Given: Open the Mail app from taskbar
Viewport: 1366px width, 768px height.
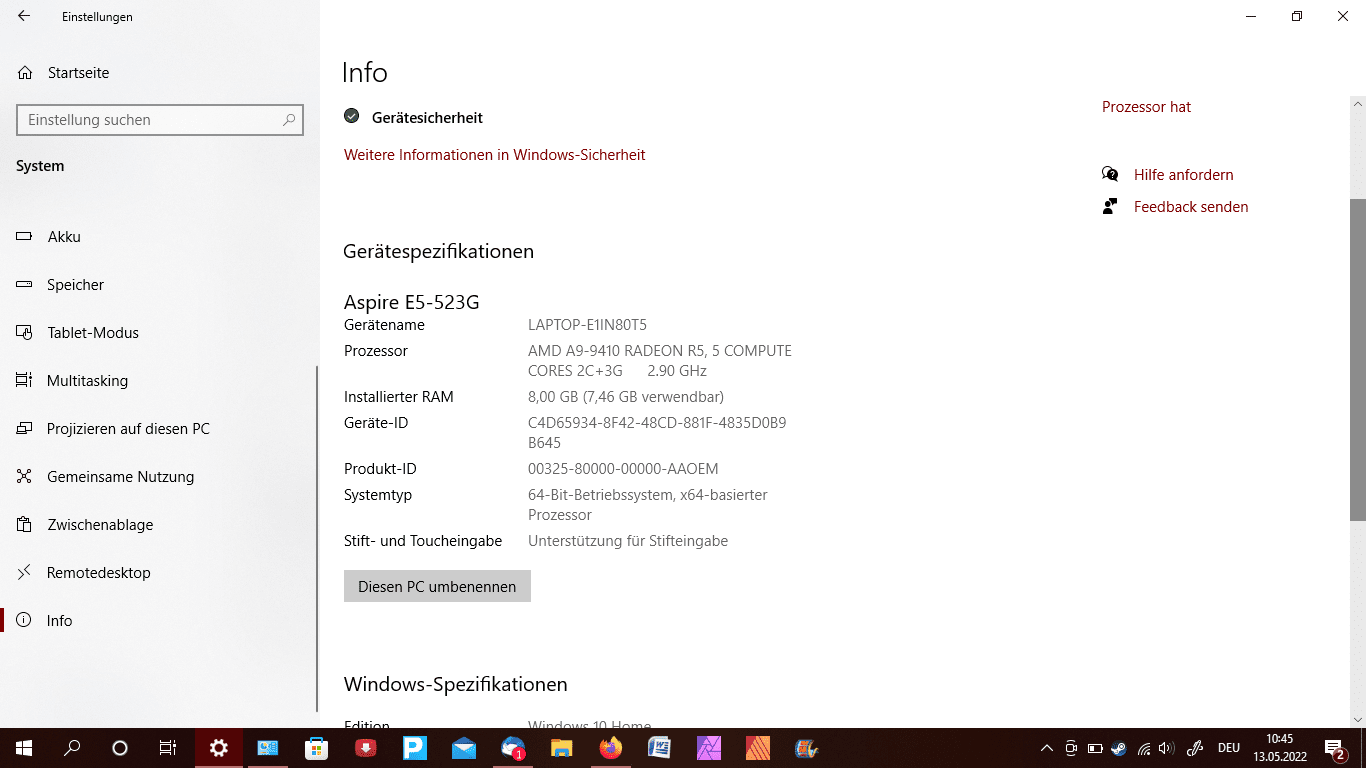Looking at the screenshot, I should [464, 748].
